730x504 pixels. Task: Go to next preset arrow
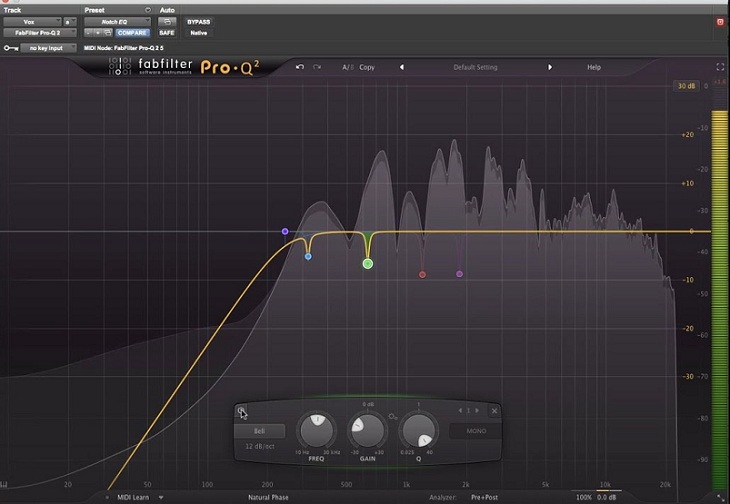(x=550, y=67)
